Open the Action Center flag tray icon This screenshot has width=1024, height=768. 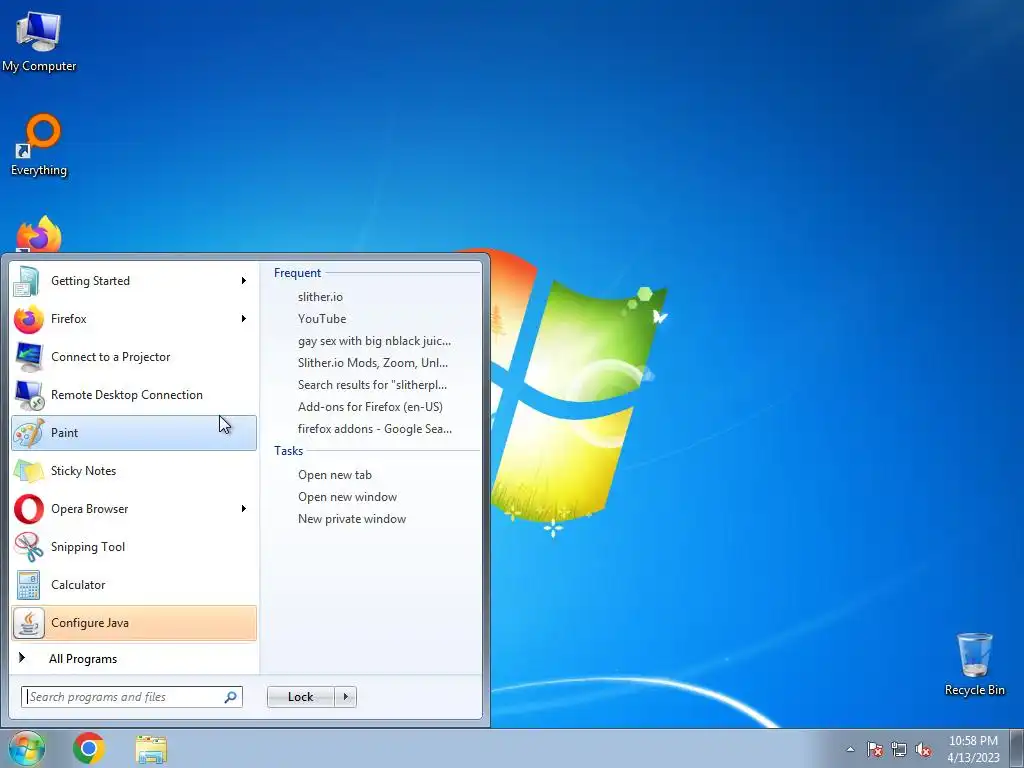point(875,749)
